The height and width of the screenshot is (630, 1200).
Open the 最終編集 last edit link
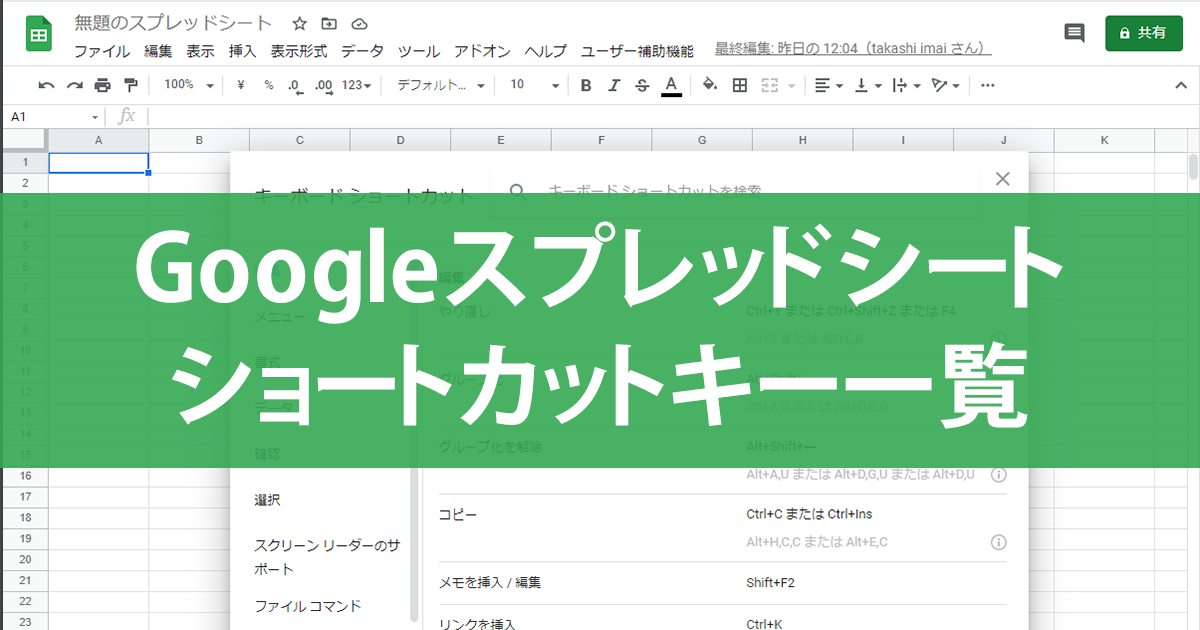click(853, 48)
